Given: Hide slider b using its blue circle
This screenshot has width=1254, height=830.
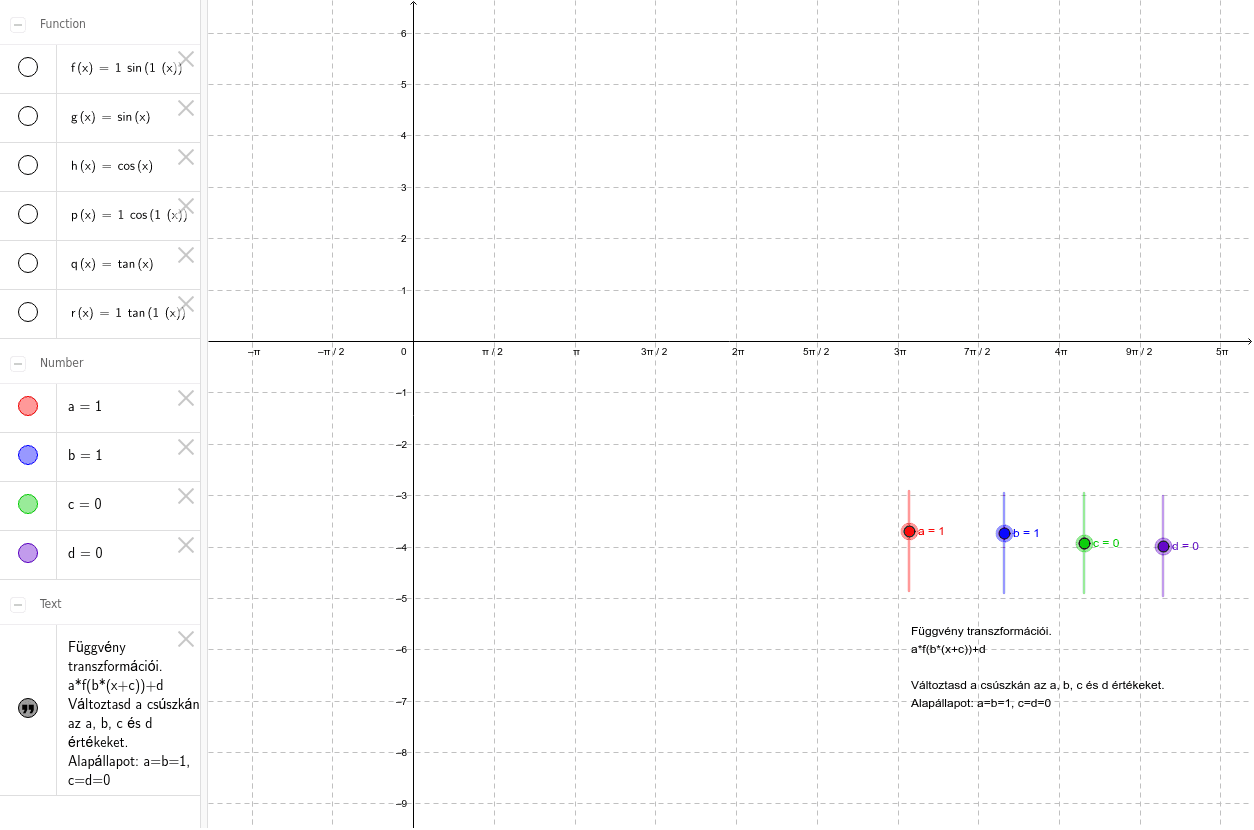Looking at the screenshot, I should (28, 455).
